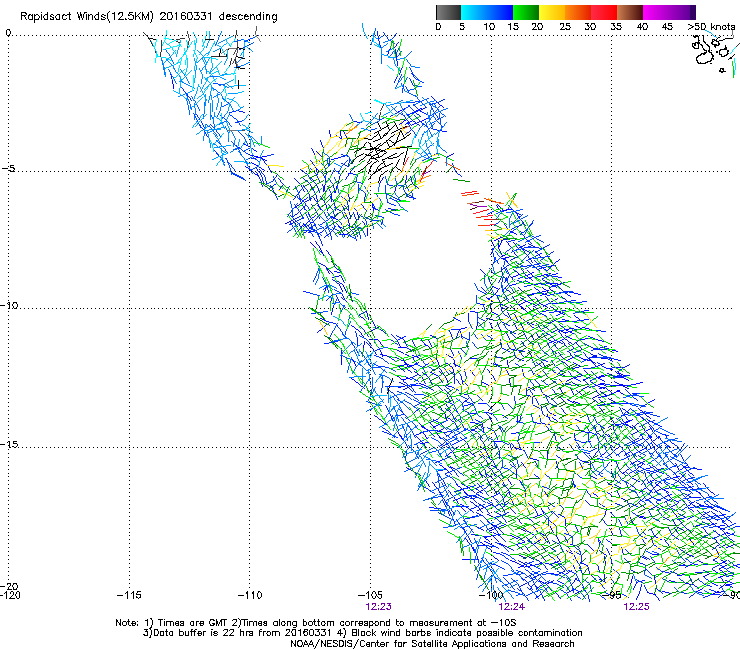
Task: Click the red 30-35 knots color band
Action: click(x=604, y=12)
